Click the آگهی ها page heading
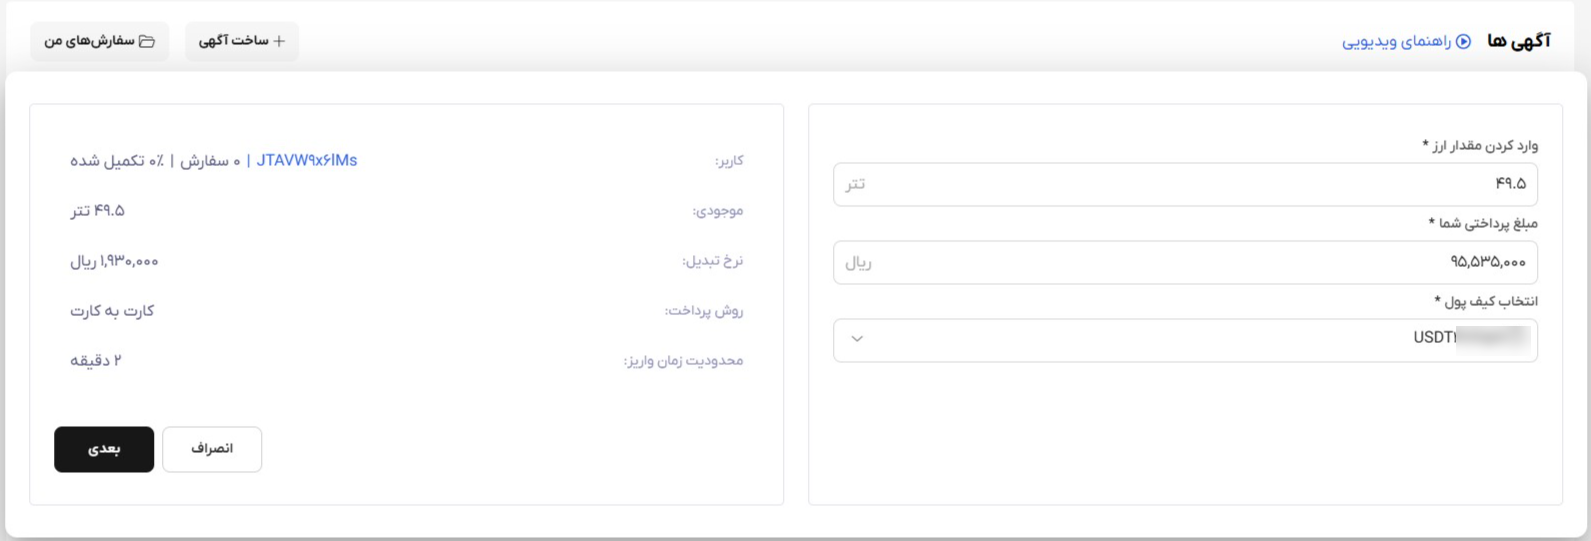Image resolution: width=1591 pixels, height=541 pixels. [1519, 41]
